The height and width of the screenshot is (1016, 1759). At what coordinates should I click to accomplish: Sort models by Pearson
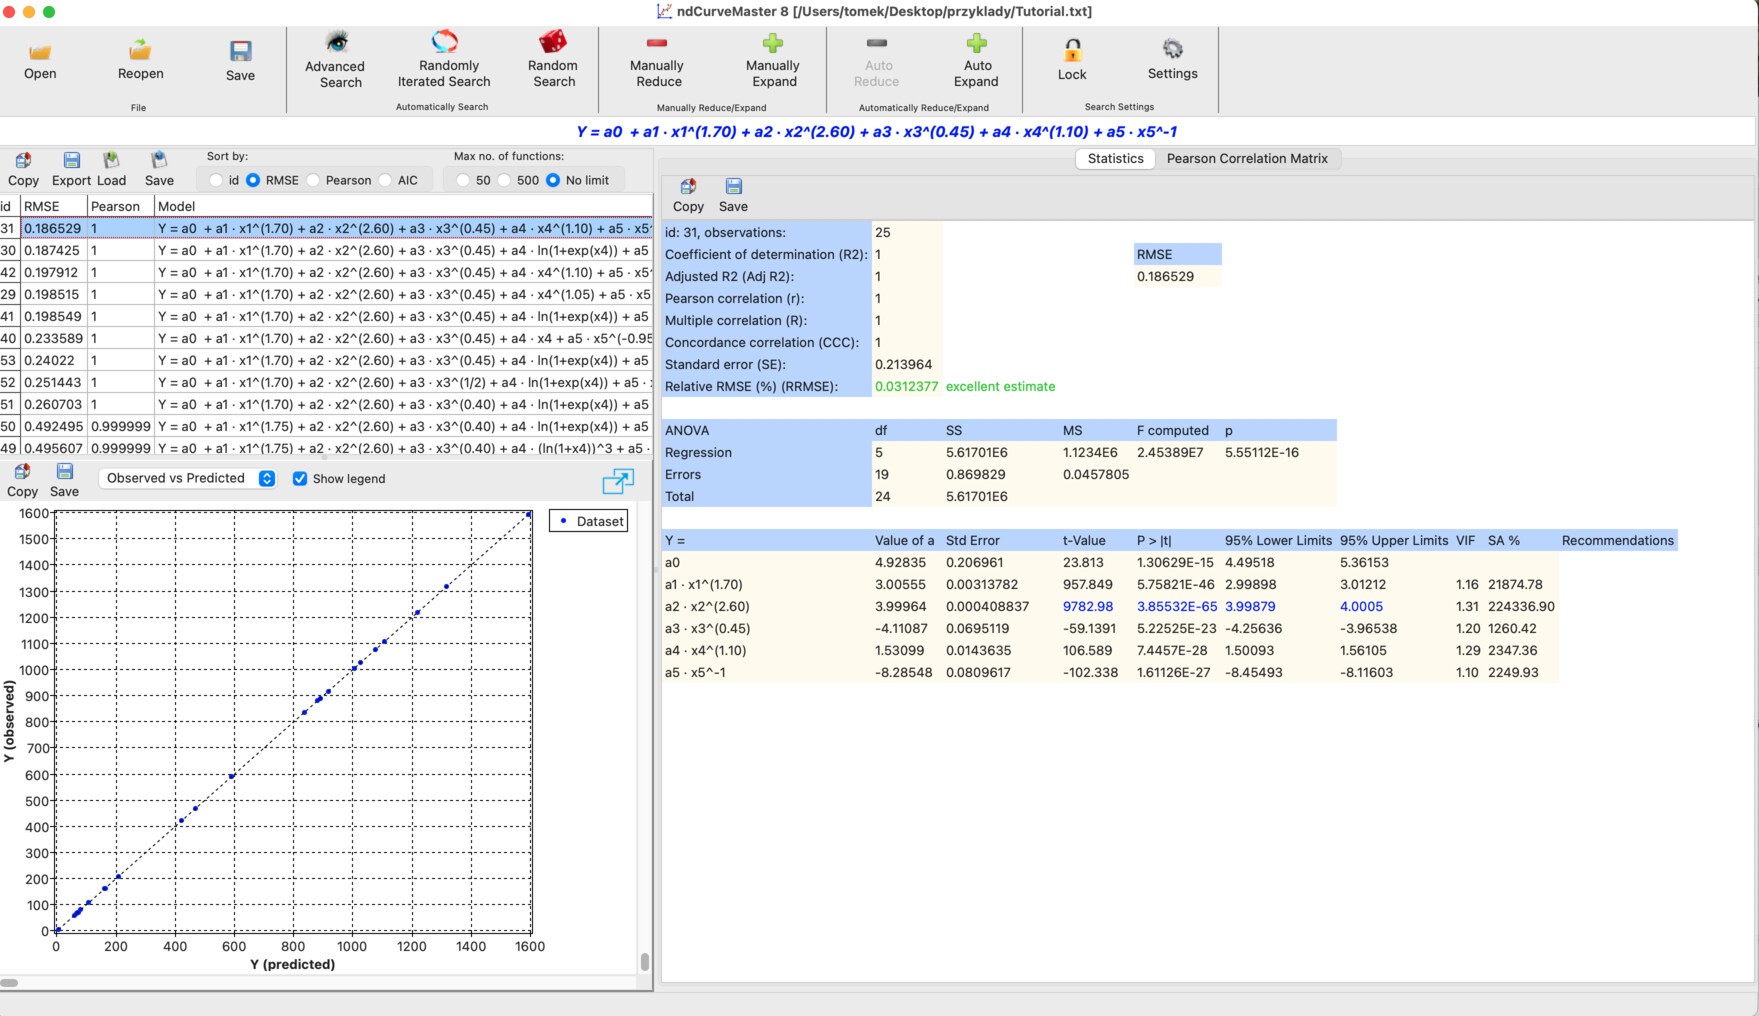click(314, 180)
